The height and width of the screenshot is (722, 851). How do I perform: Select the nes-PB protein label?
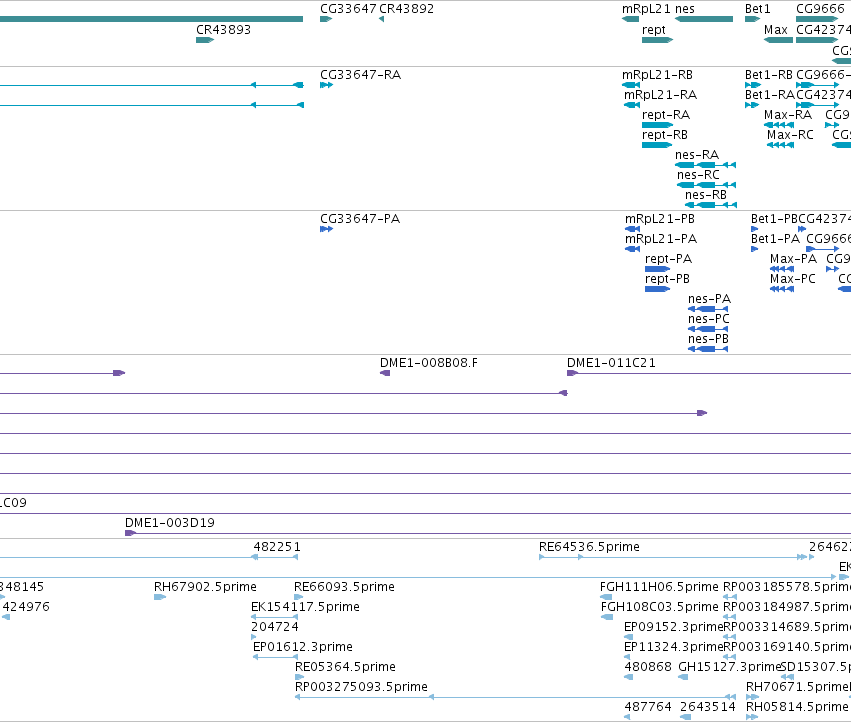pyautogui.click(x=708, y=339)
